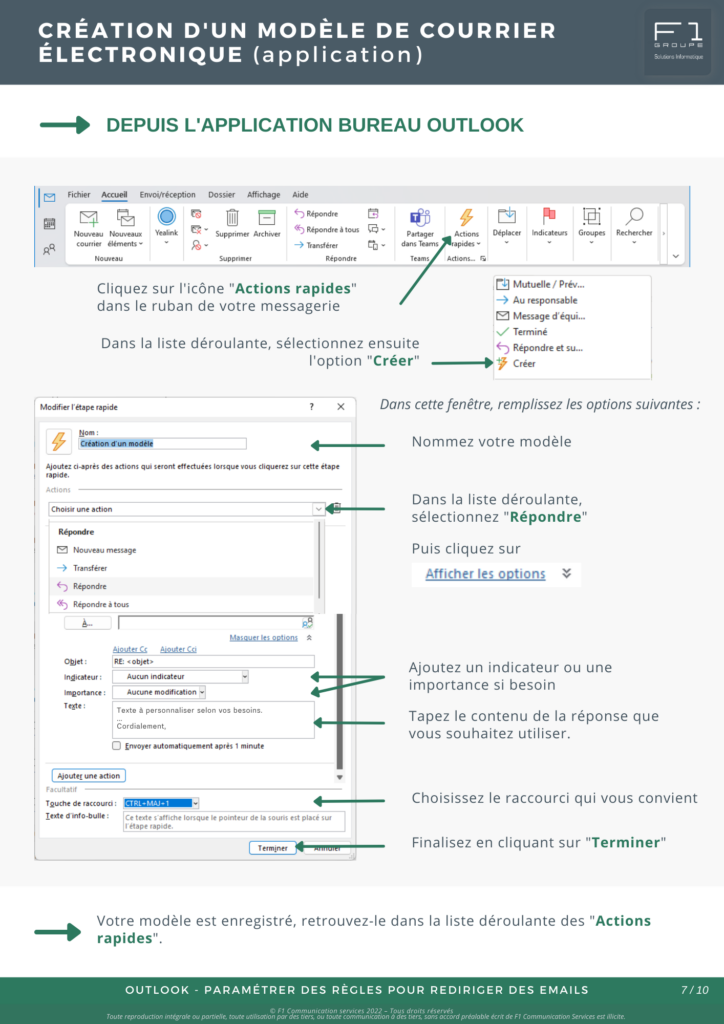Select Terminé quick step
The width and height of the screenshot is (724, 1024).
[522, 332]
